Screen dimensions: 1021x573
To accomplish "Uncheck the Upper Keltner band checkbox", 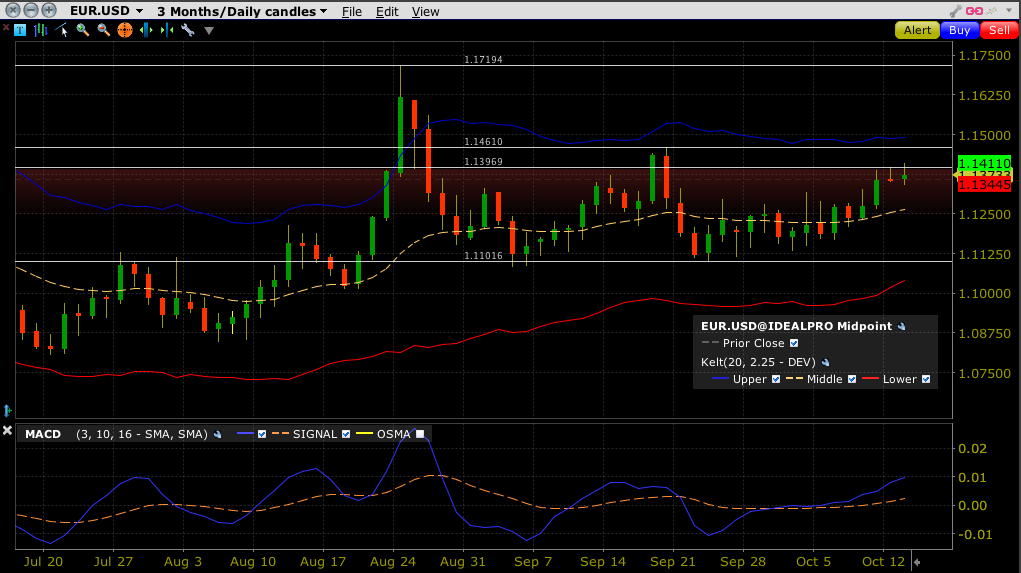I will (x=776, y=379).
